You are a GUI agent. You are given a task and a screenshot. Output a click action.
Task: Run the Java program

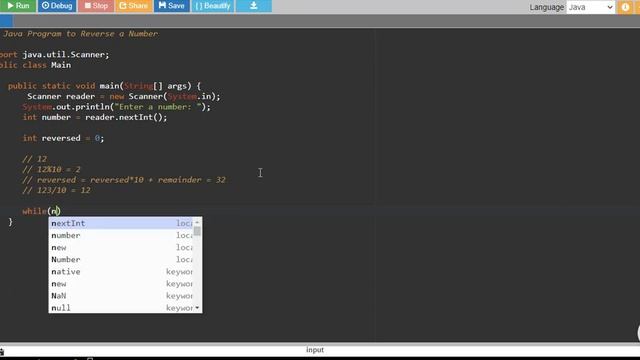coord(18,6)
